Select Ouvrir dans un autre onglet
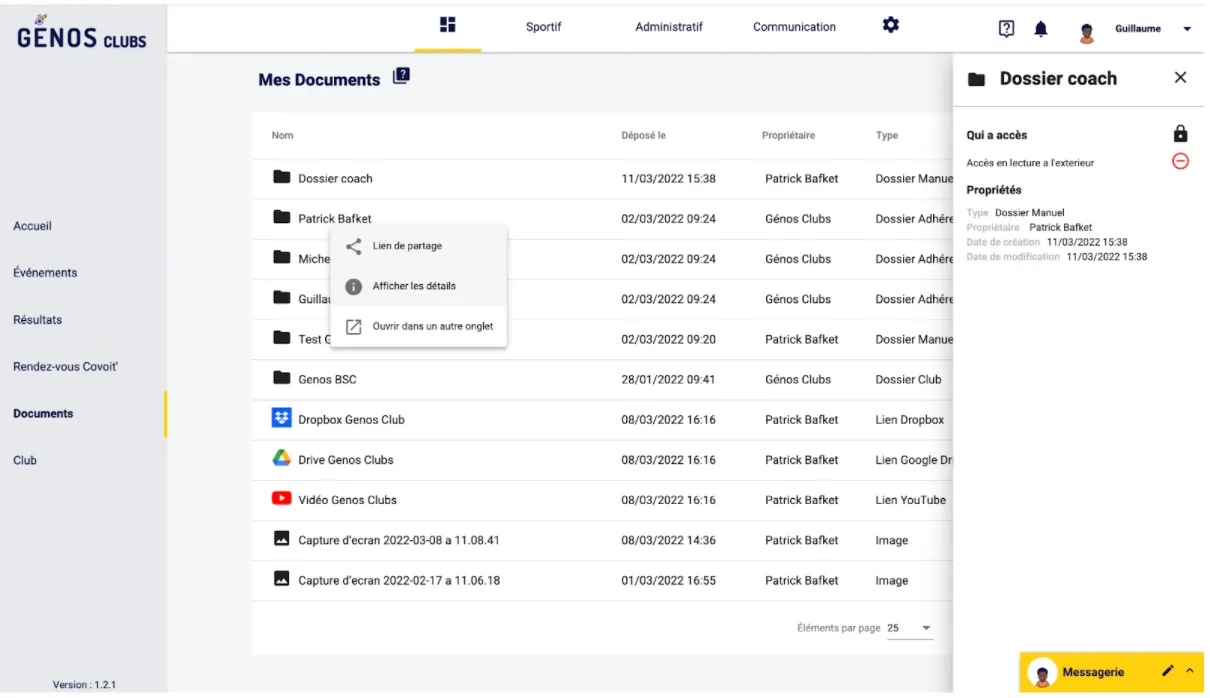This screenshot has width=1210, height=698. 432,326
